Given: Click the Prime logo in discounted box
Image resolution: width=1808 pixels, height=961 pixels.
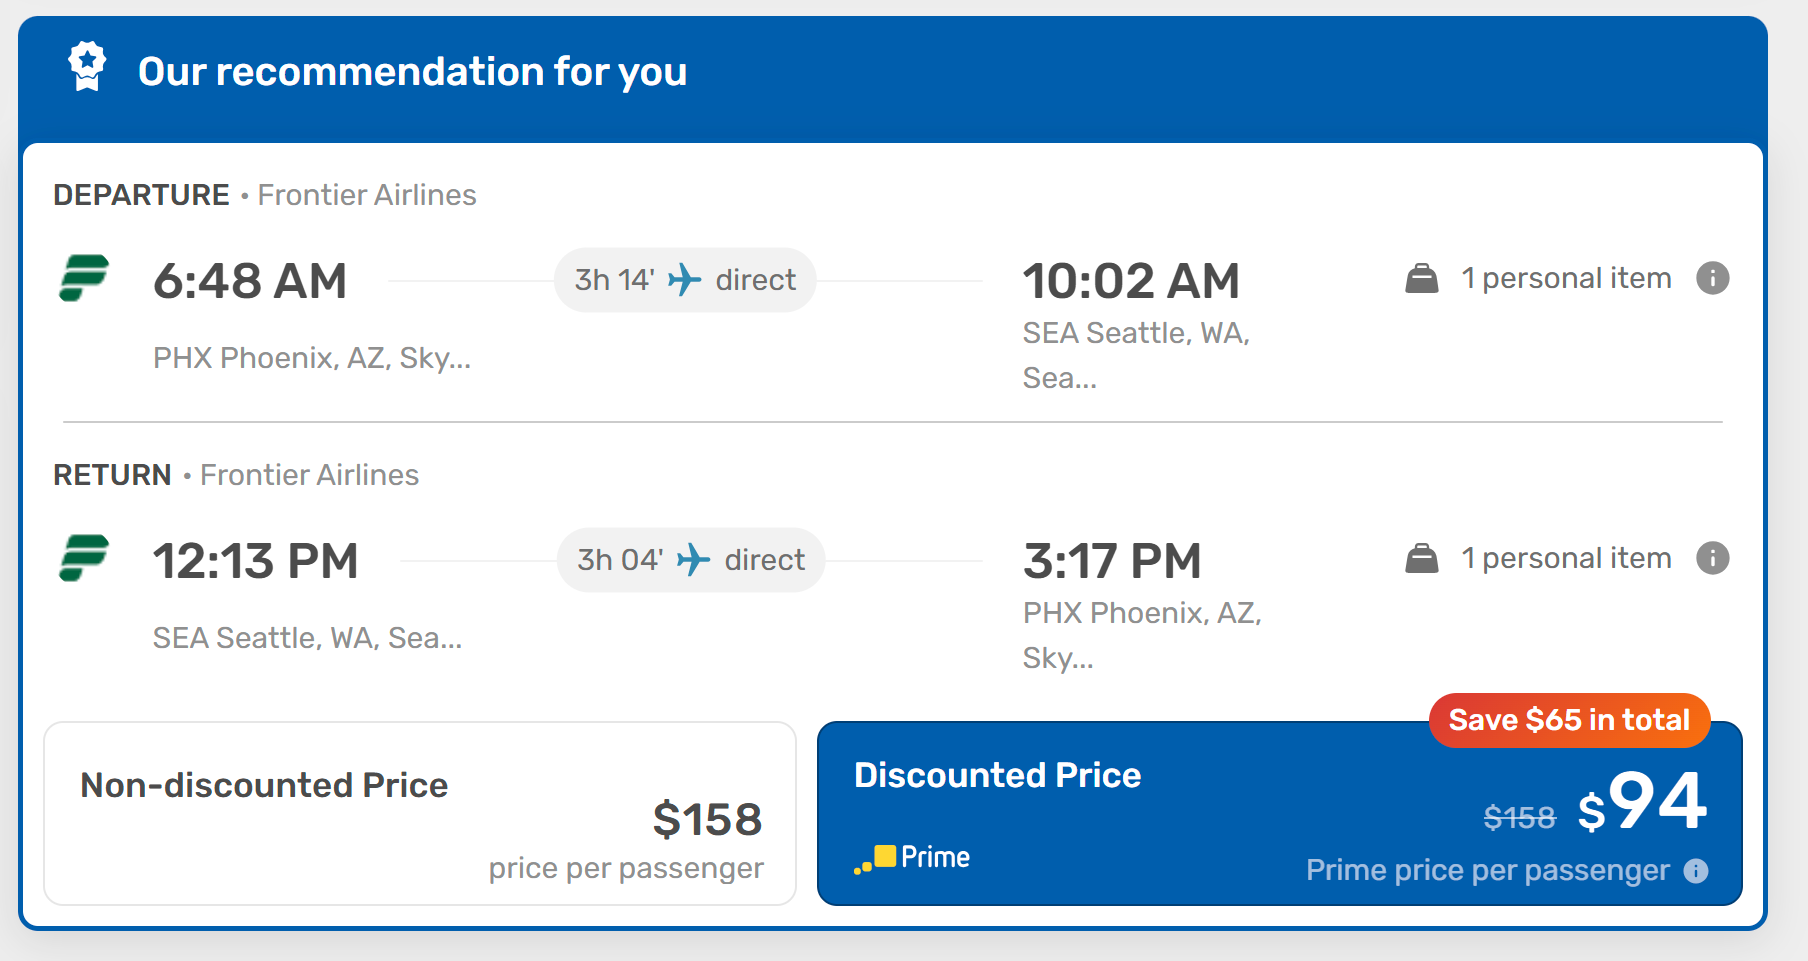Looking at the screenshot, I should click(x=912, y=858).
